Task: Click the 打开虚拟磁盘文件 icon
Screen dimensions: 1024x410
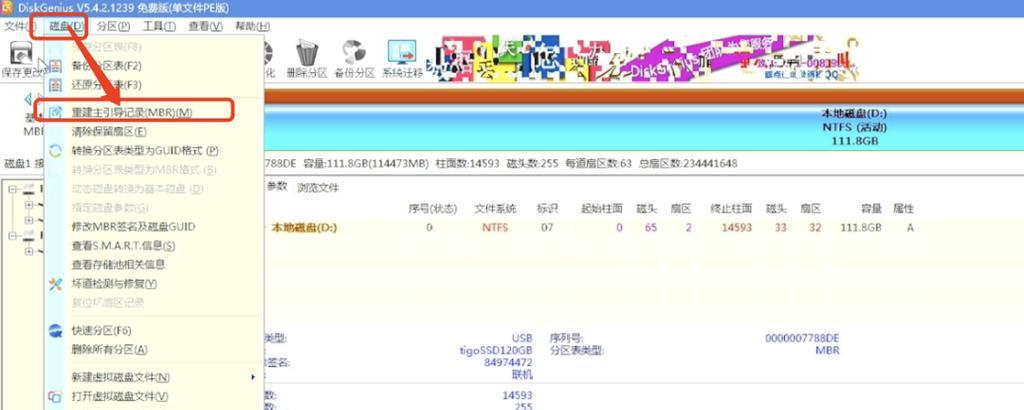Action: pos(56,397)
